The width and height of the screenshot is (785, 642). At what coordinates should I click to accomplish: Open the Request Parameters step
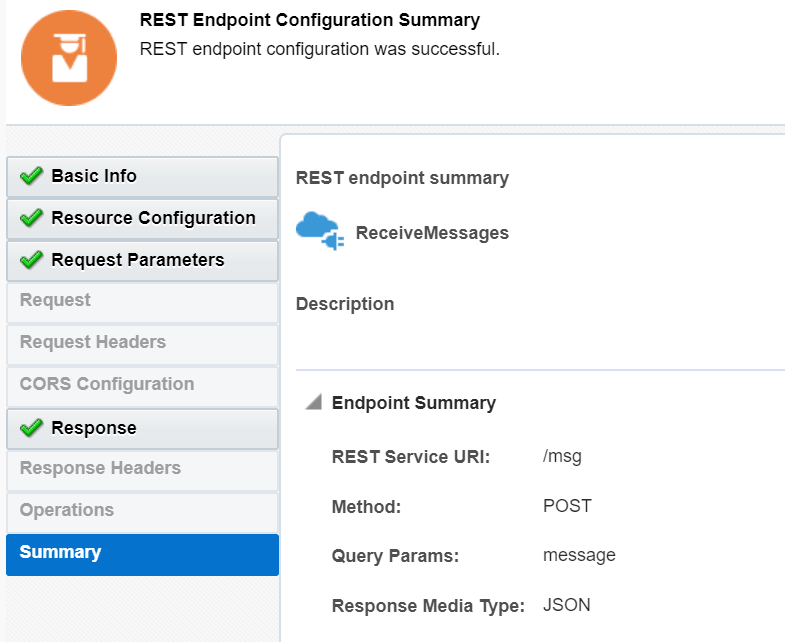138,260
